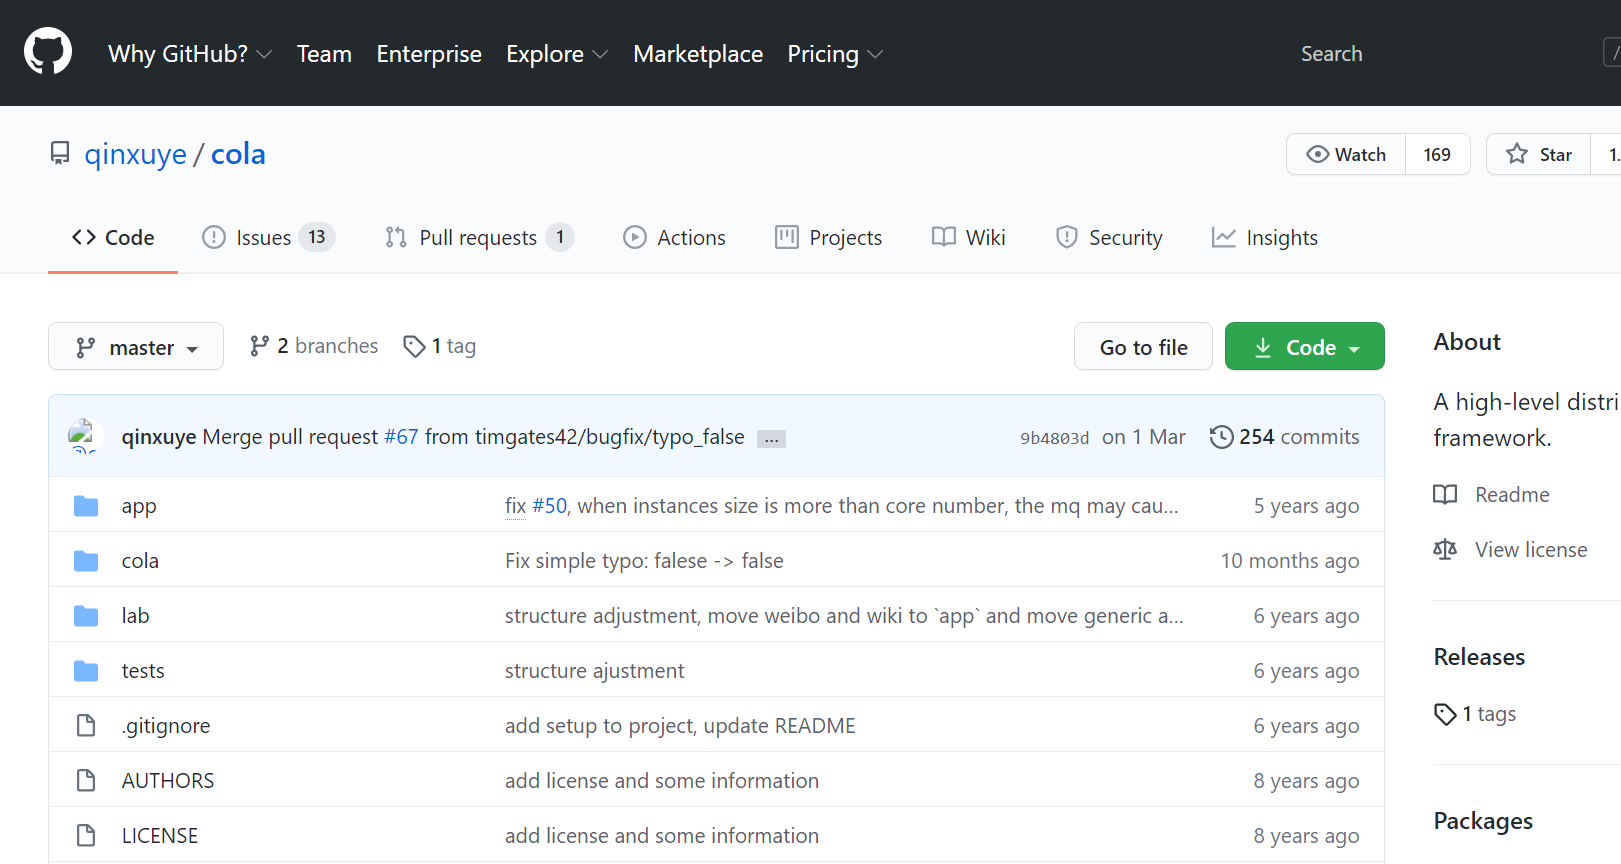Click the .gitignore file icon
Screen dimensions: 1621x864
tap(86, 726)
